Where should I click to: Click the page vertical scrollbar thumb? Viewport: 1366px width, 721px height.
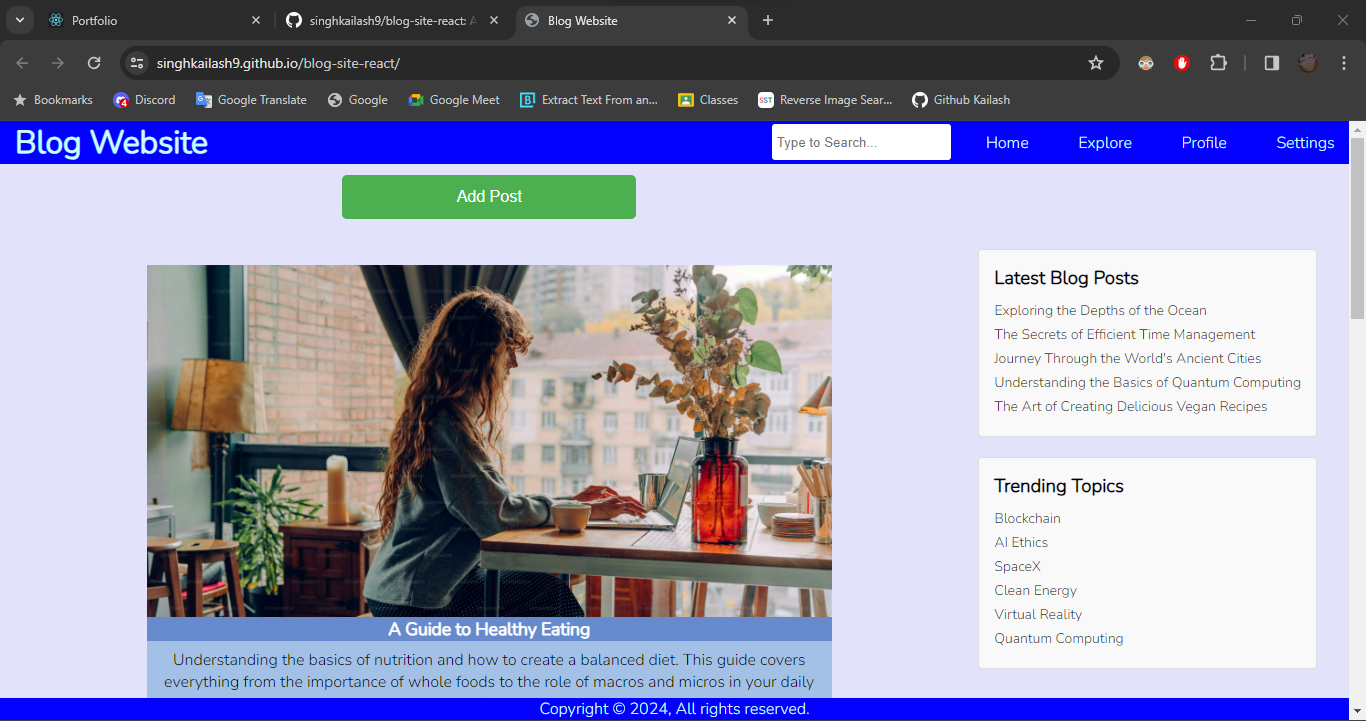[x=1357, y=228]
